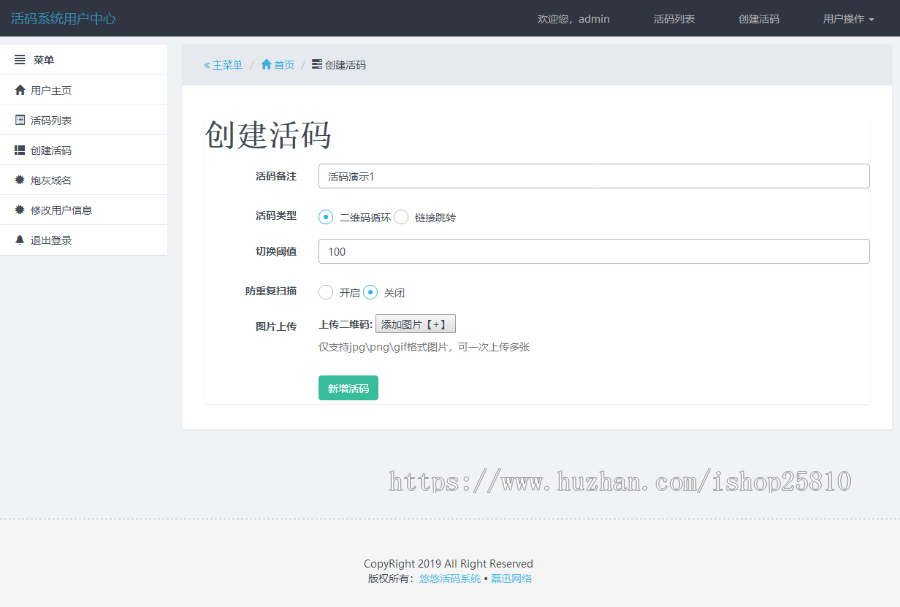
Task: Click the home icon next to 用户主页
Action: tap(20, 87)
